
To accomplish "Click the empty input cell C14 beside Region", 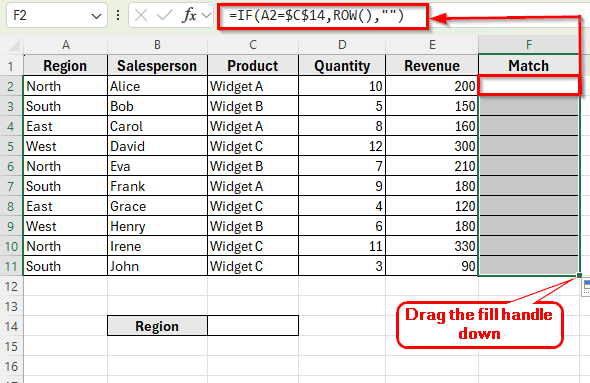I will pyautogui.click(x=253, y=326).
